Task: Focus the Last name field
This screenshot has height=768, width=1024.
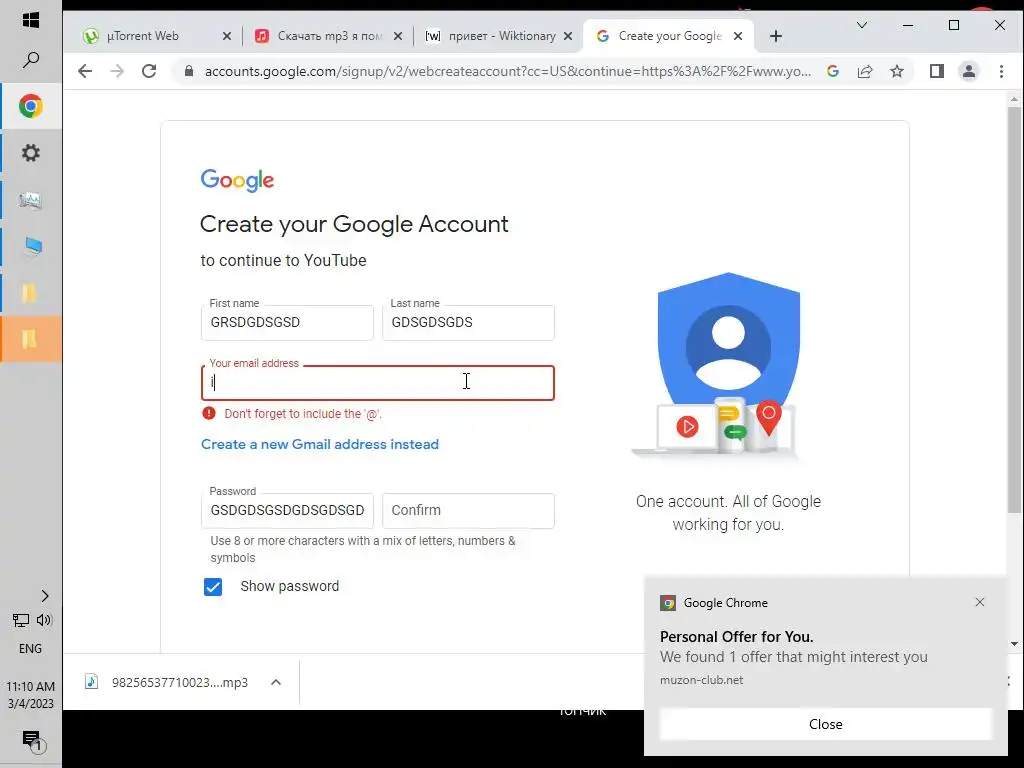Action: (x=468, y=323)
